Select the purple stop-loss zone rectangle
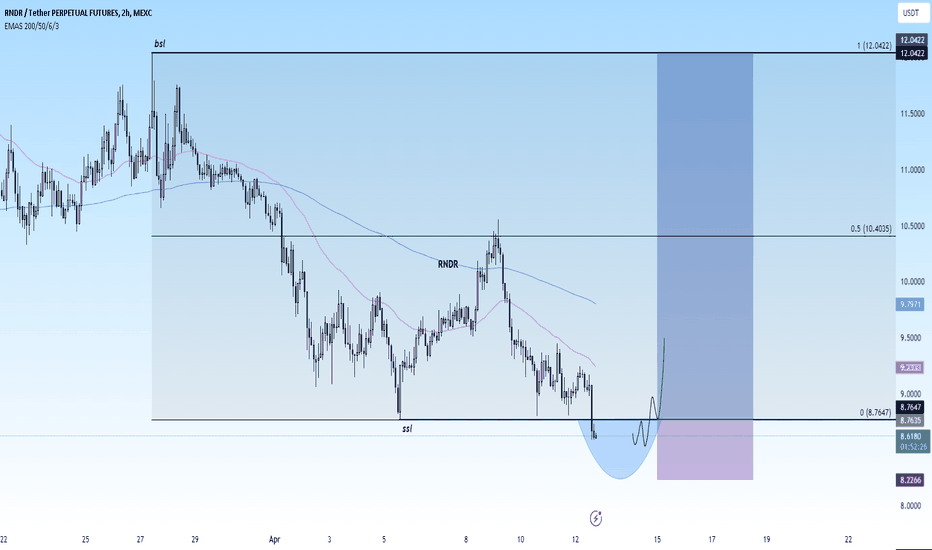This screenshot has width=932, height=550. click(x=705, y=450)
